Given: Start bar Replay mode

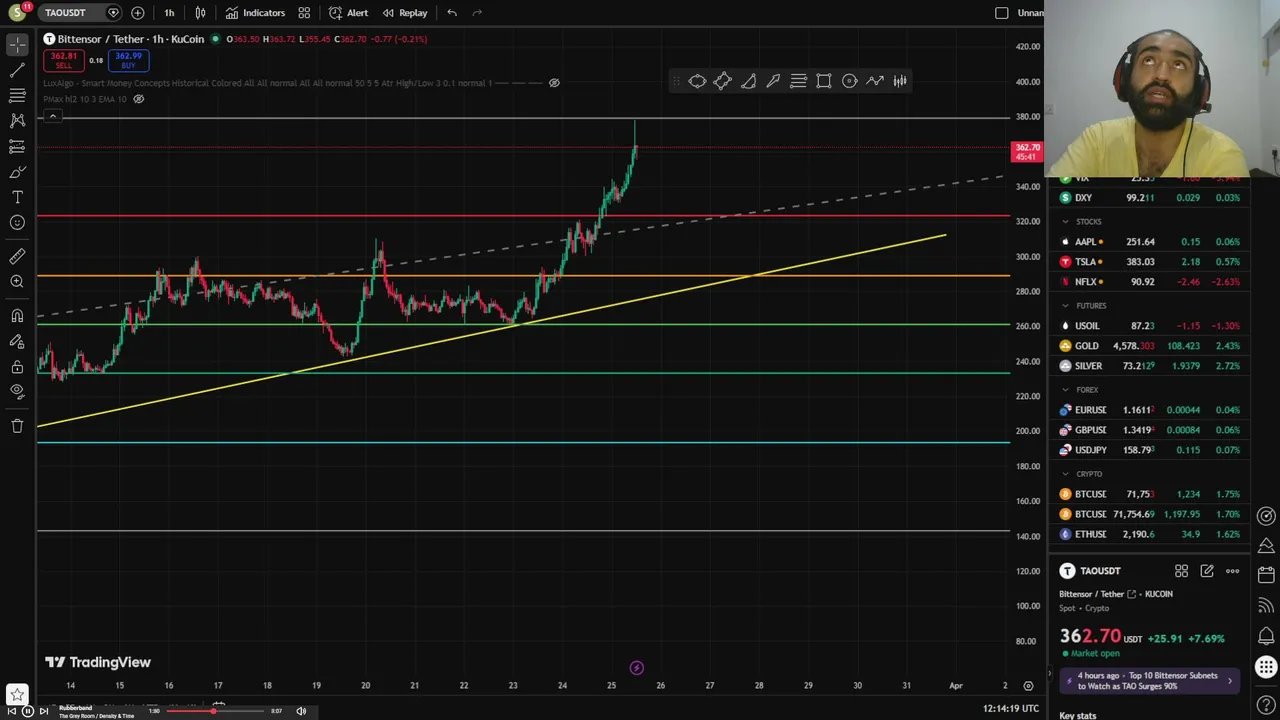Looking at the screenshot, I should 405,13.
